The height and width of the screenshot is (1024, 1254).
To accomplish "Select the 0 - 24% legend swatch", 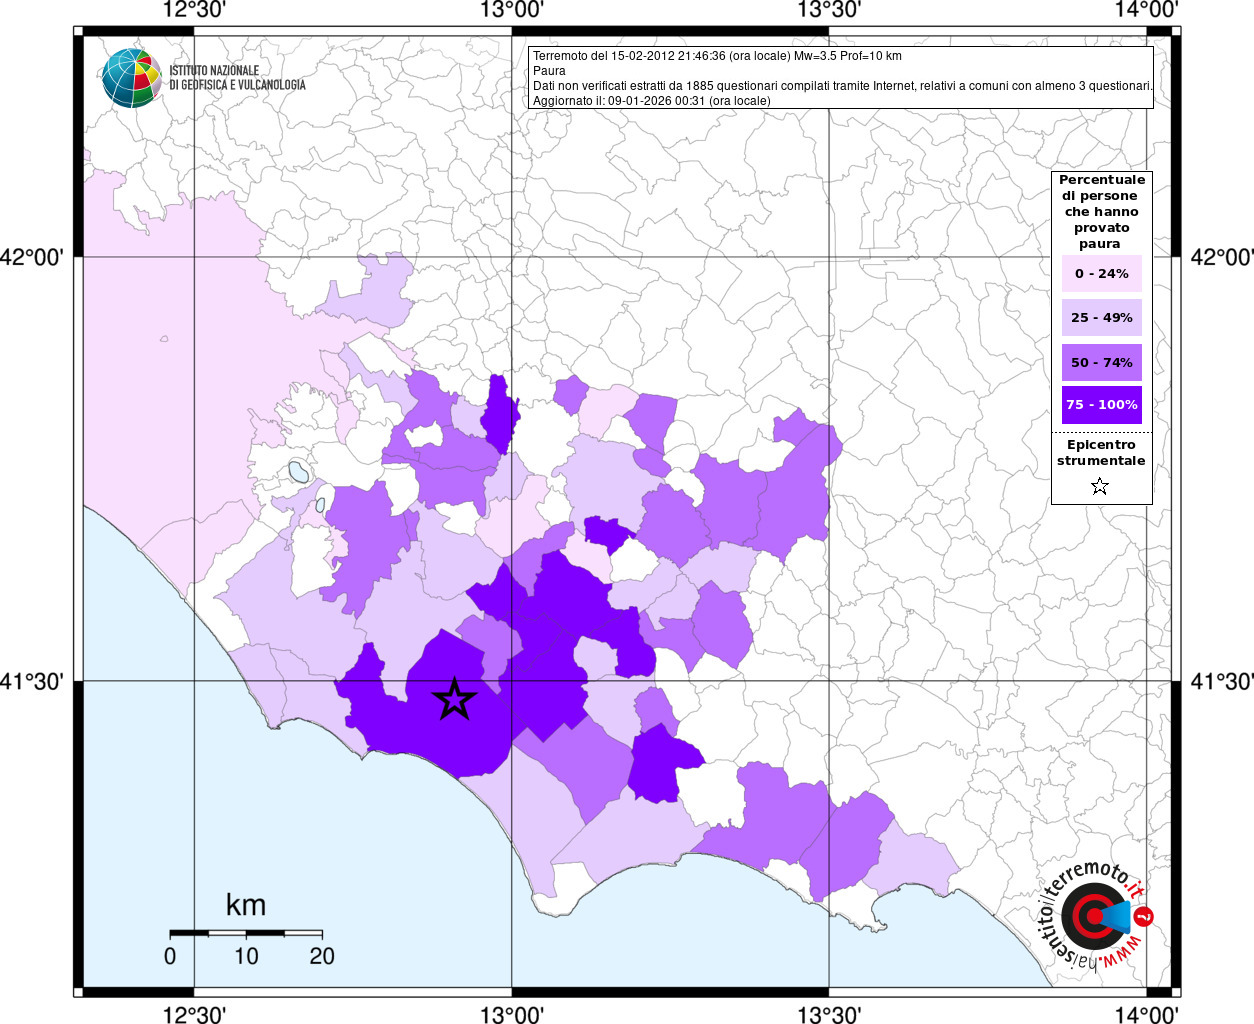I will pyautogui.click(x=1102, y=273).
